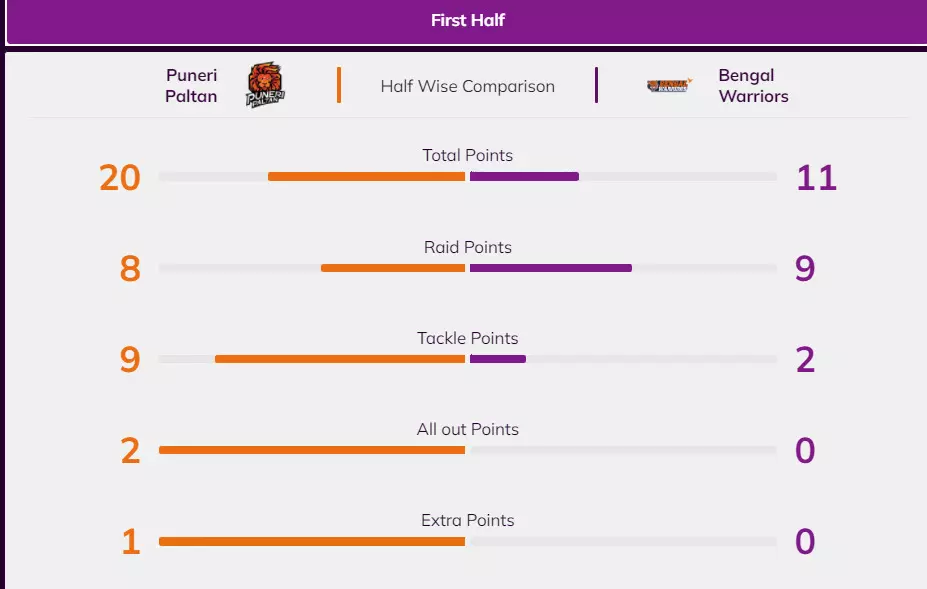Image resolution: width=927 pixels, height=589 pixels.
Task: Click the Tackle Points label
Action: (467, 338)
